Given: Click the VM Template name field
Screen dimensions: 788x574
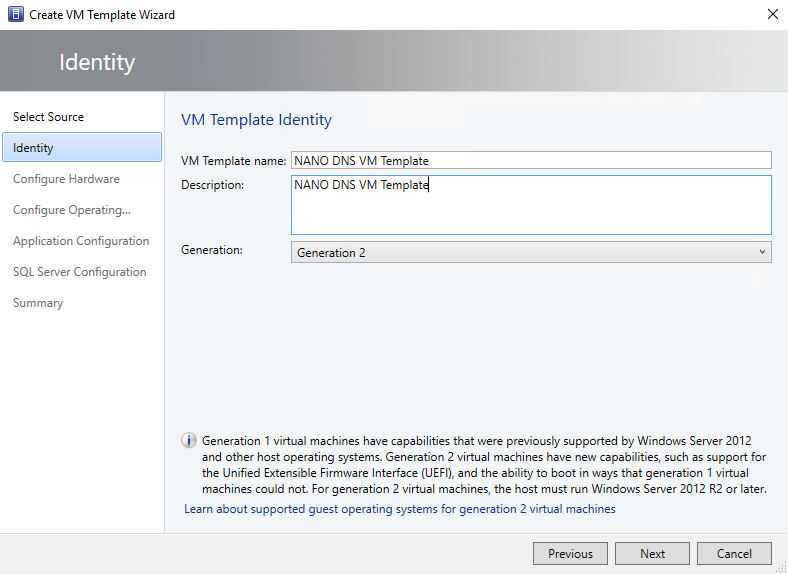Looking at the screenshot, I should pos(531,160).
